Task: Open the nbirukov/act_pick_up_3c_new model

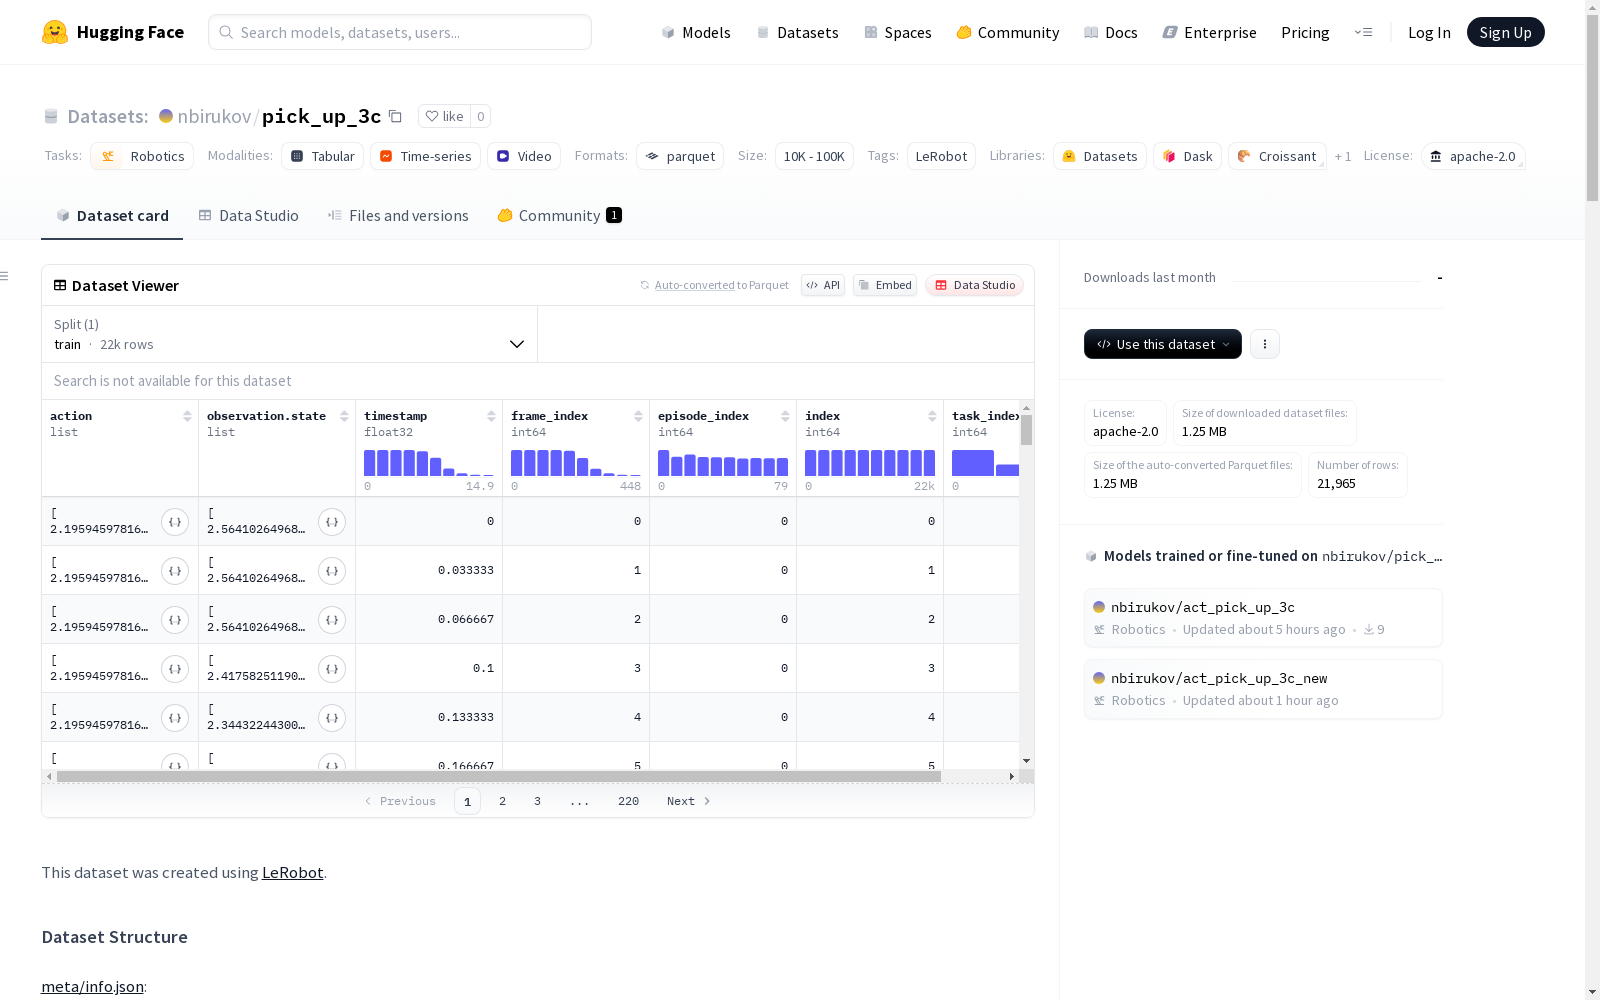Action: click(x=1263, y=689)
